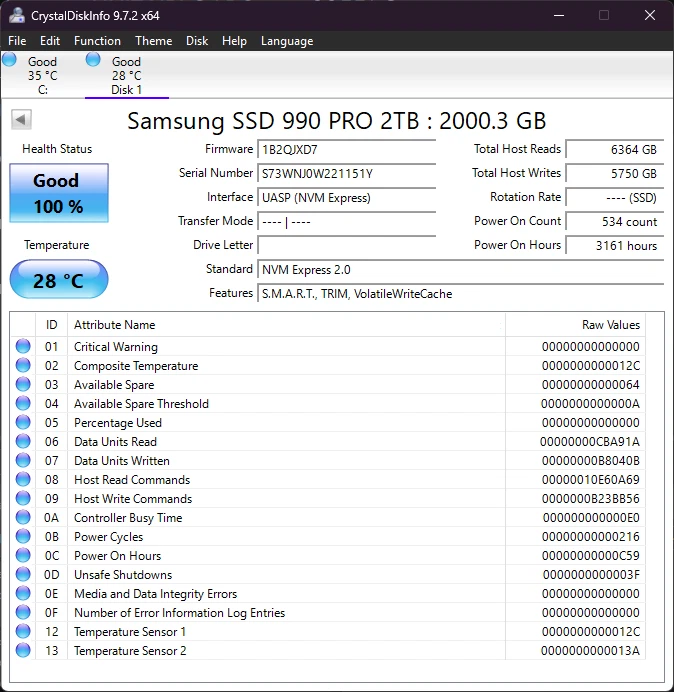Click the blue status orb for drive C:
The height and width of the screenshot is (692, 674).
9,60
